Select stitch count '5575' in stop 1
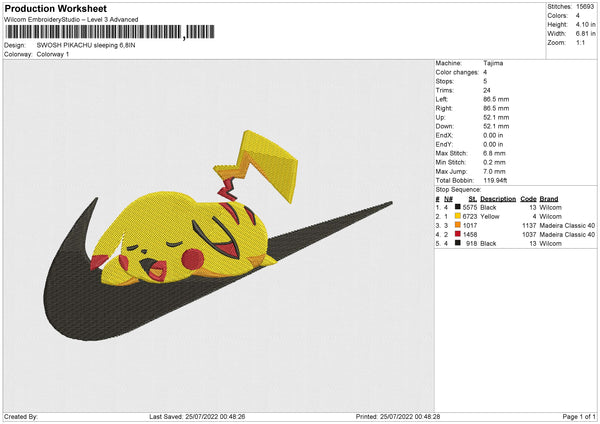Image resolution: width=600 pixels, height=424 pixels. pyautogui.click(x=470, y=207)
